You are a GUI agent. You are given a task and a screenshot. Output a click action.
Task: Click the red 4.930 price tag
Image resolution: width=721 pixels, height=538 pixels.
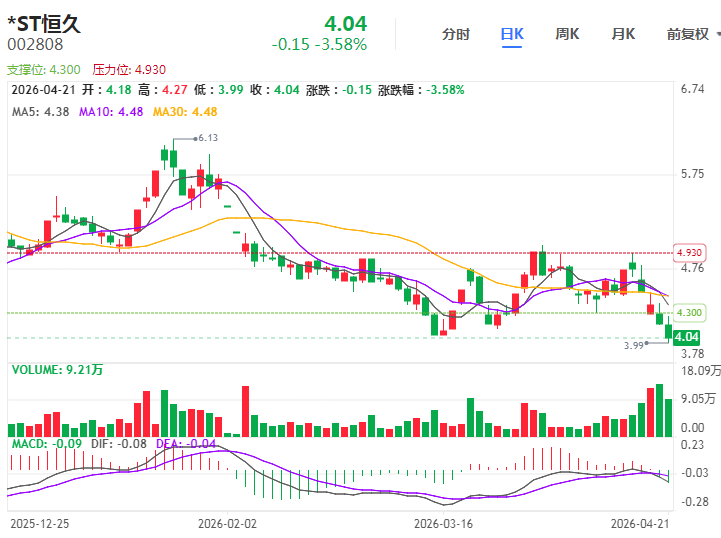688,252
